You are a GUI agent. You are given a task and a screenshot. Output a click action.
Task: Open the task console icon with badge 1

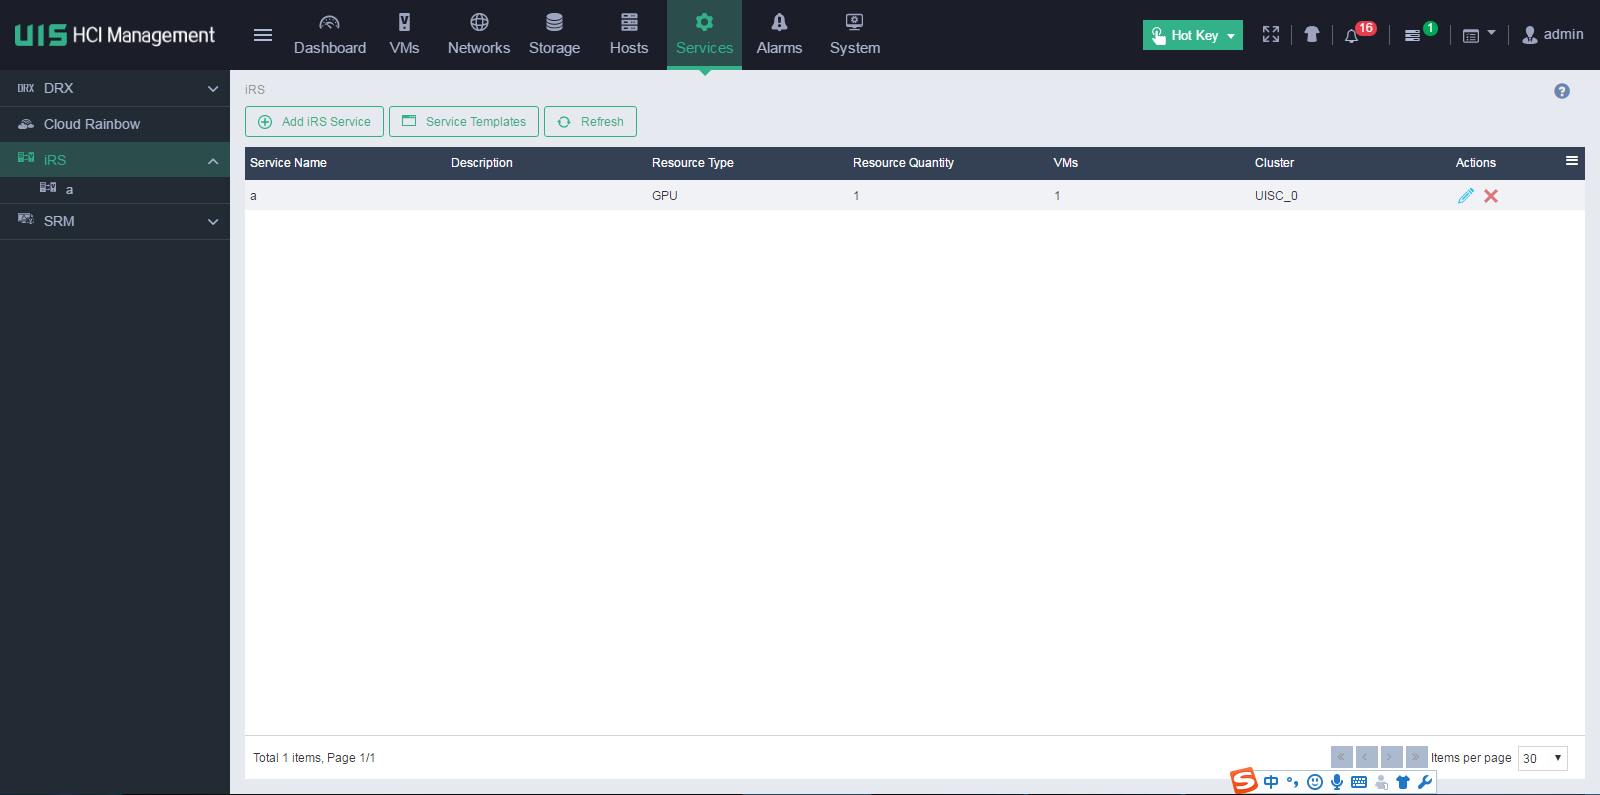pos(1413,36)
